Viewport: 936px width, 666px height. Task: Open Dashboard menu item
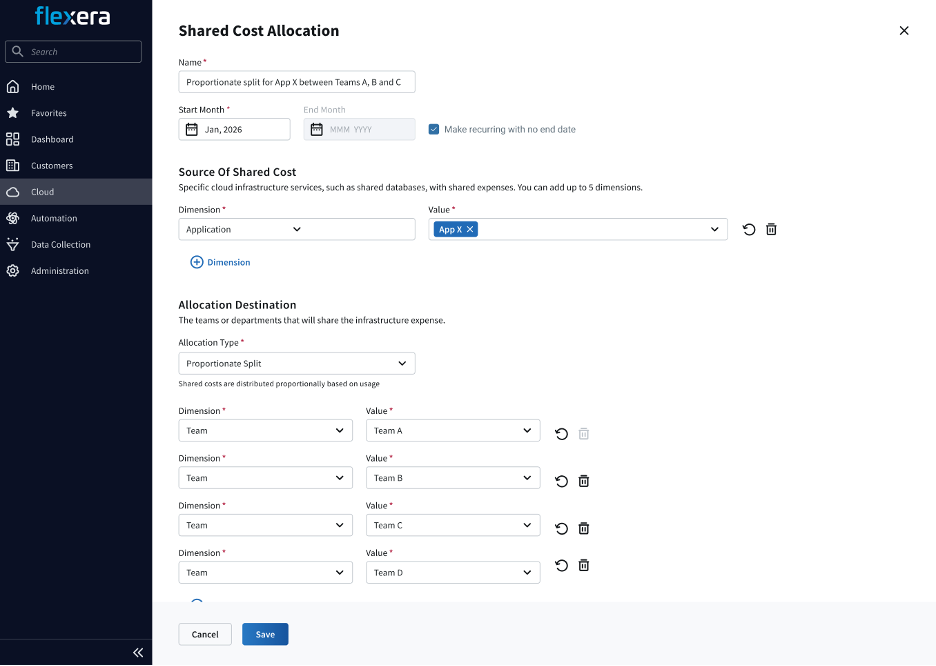[76, 139]
